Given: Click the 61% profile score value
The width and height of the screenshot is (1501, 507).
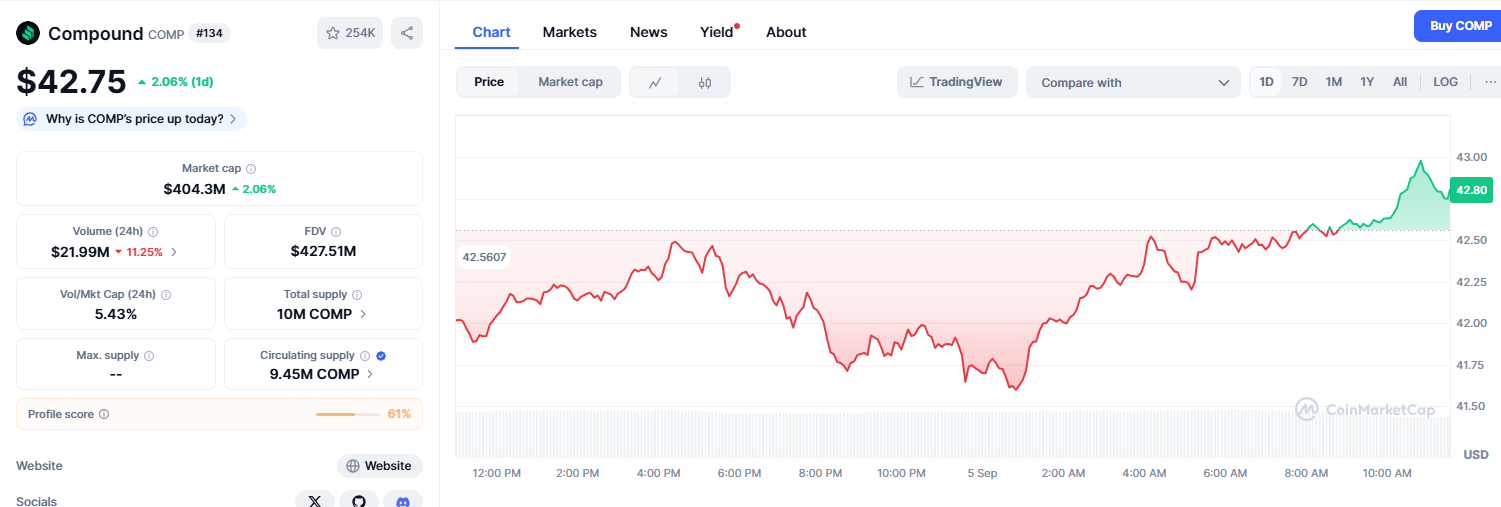Looking at the screenshot, I should [399, 414].
